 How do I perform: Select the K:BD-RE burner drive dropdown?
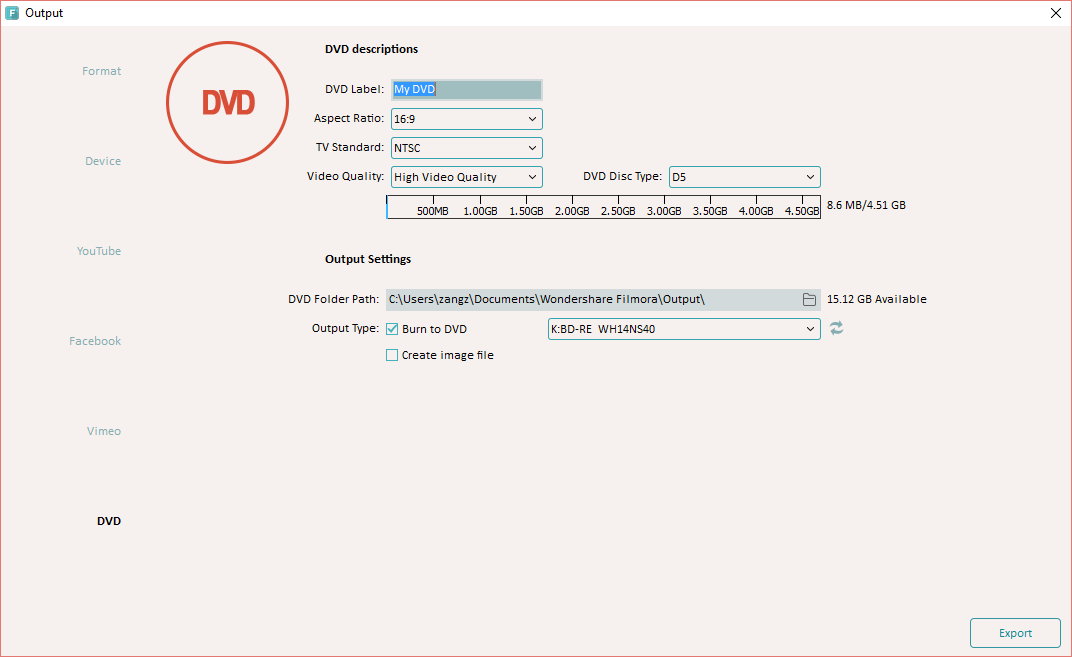pyautogui.click(x=684, y=329)
